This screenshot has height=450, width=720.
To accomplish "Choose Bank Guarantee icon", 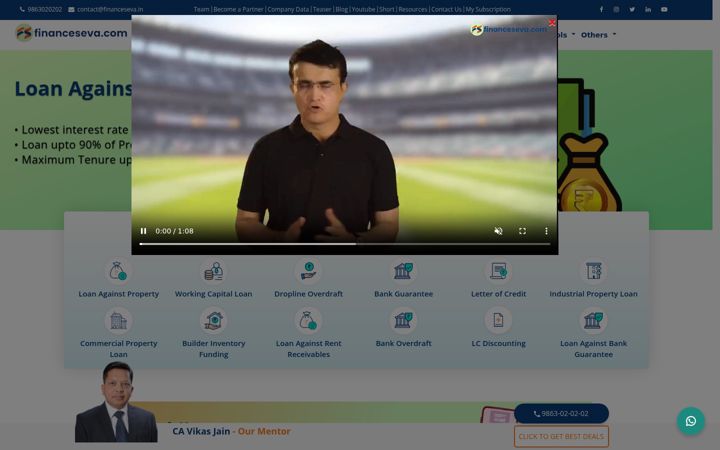I will pyautogui.click(x=403, y=271).
